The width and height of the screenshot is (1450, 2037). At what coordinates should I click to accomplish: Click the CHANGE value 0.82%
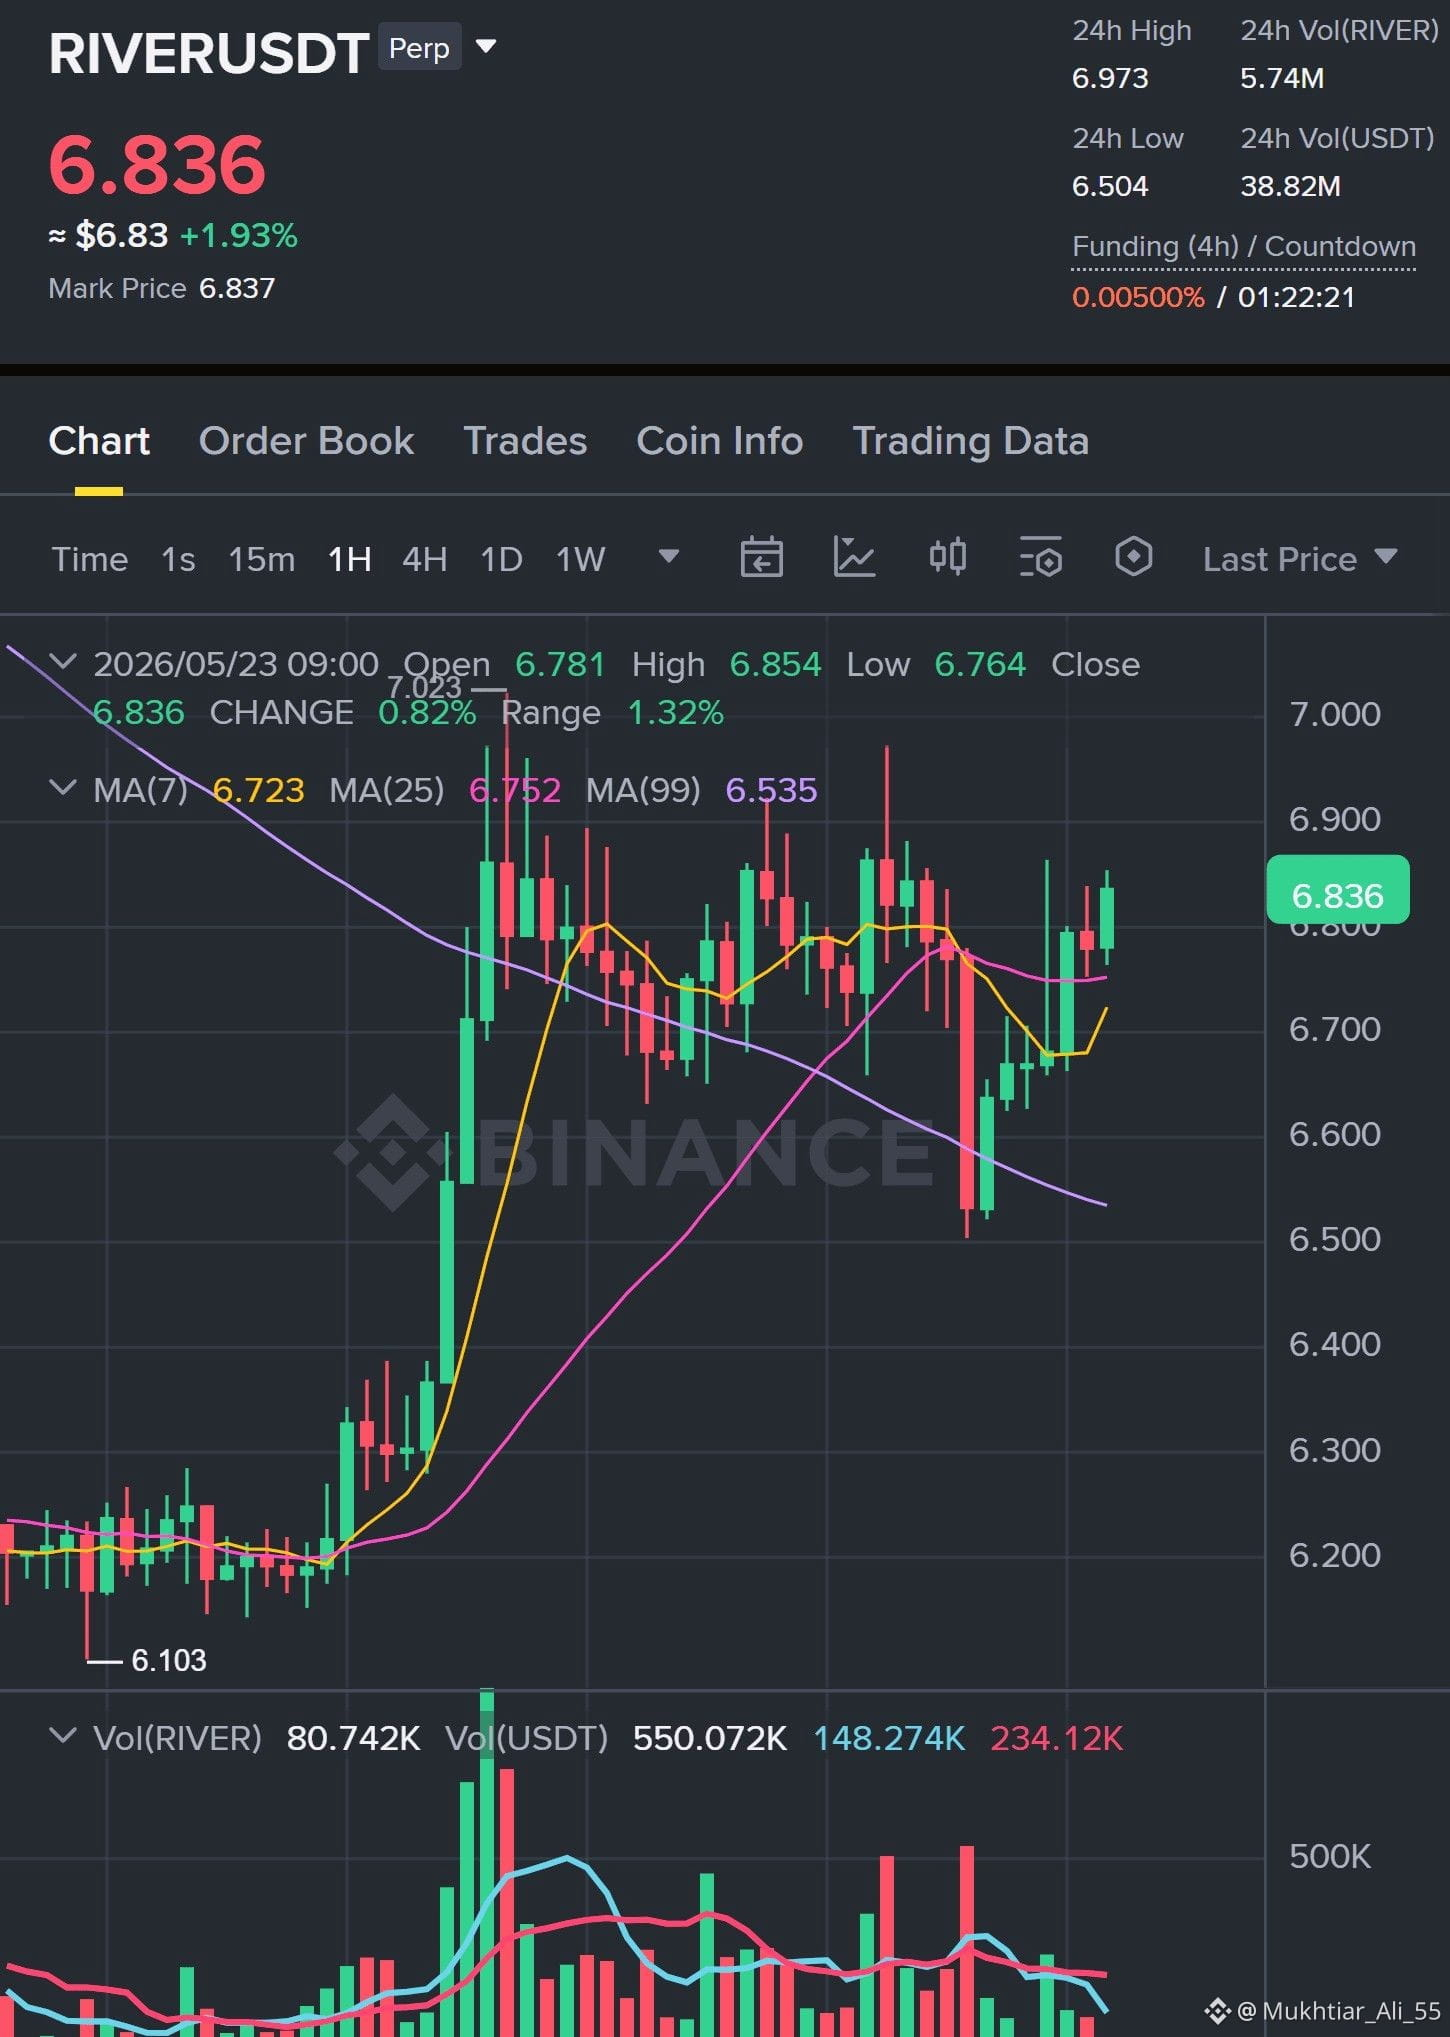pyautogui.click(x=427, y=712)
